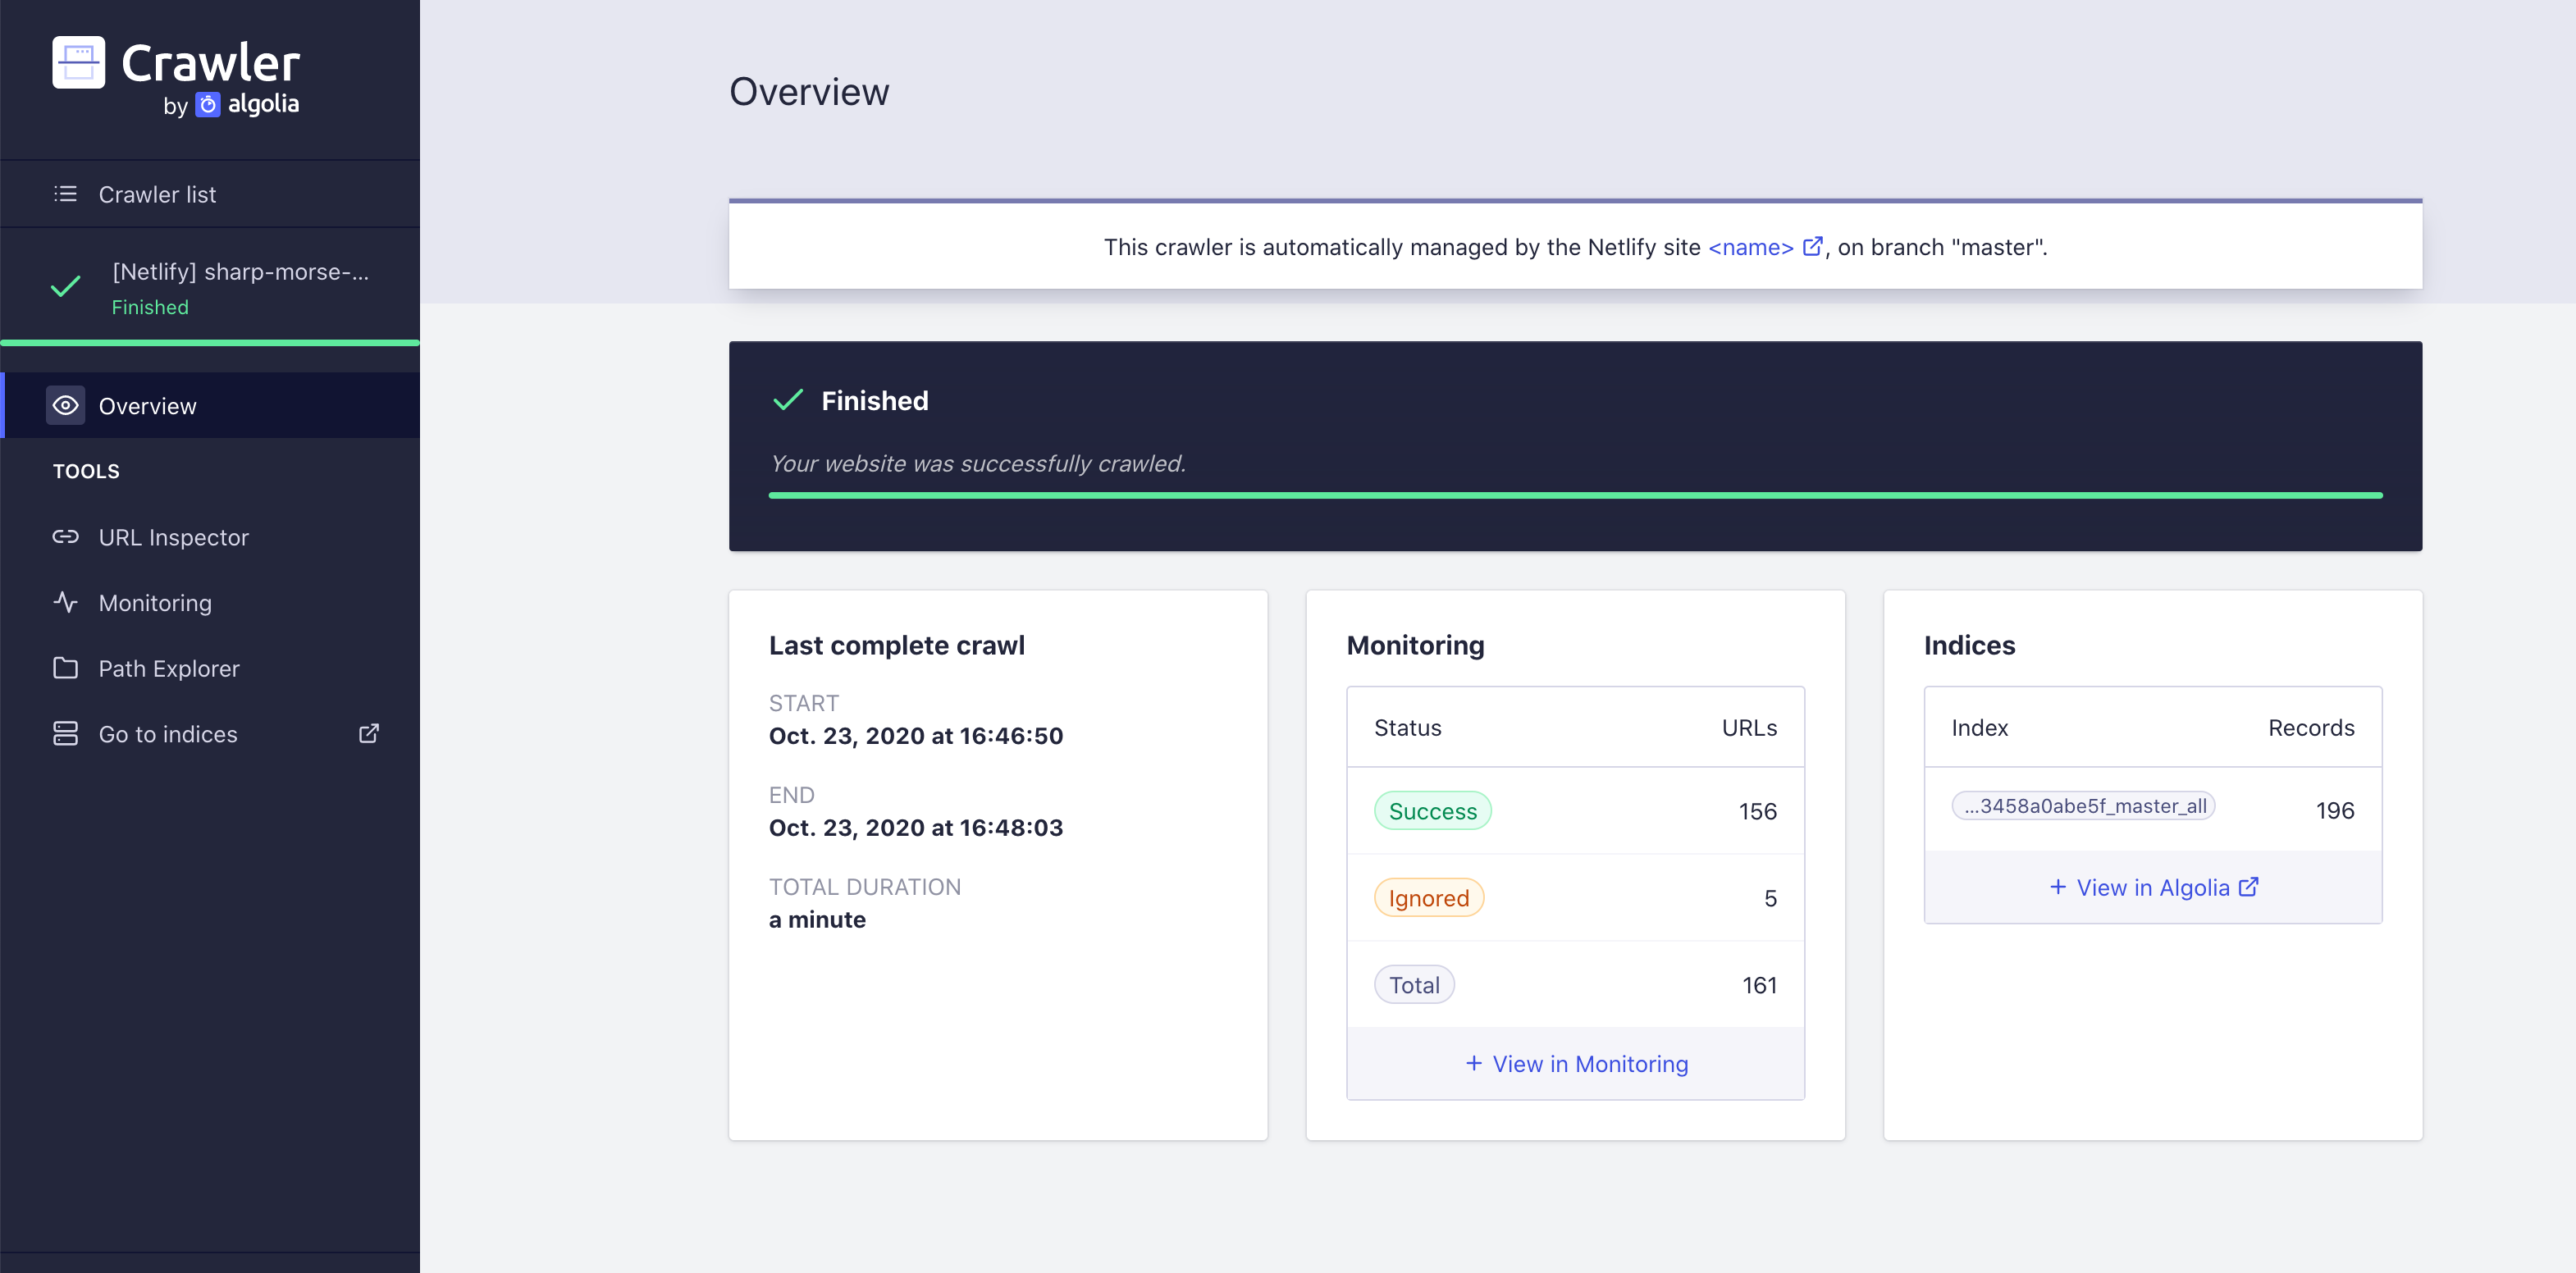Click the URLs column header
The image size is (2576, 1273).
pyautogui.click(x=1749, y=728)
